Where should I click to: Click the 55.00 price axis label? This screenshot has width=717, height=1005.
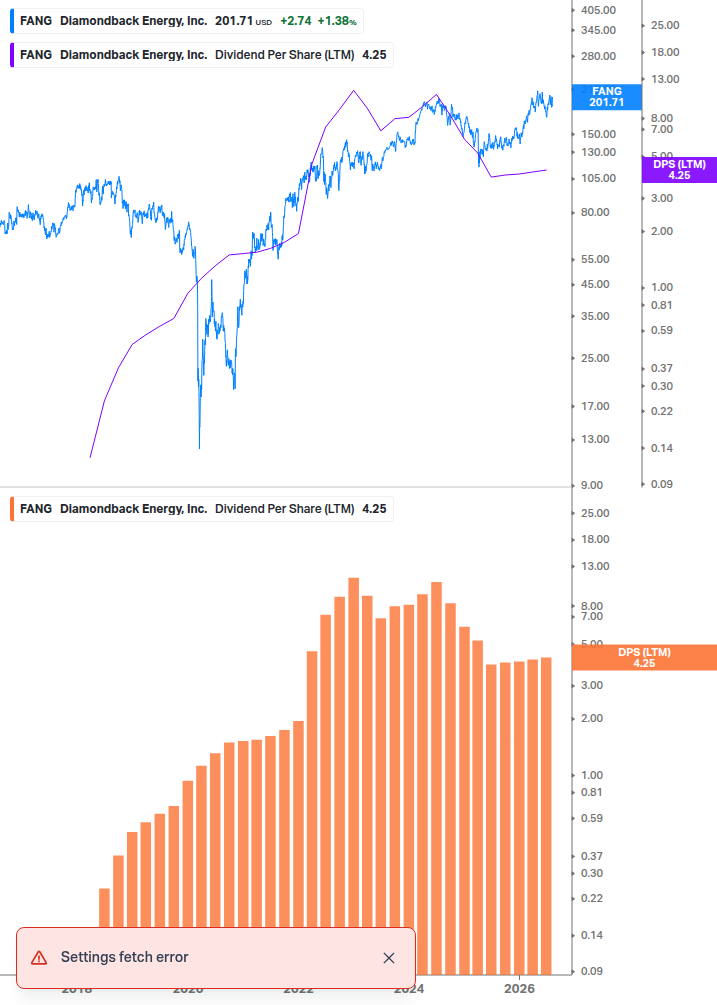tap(595, 260)
